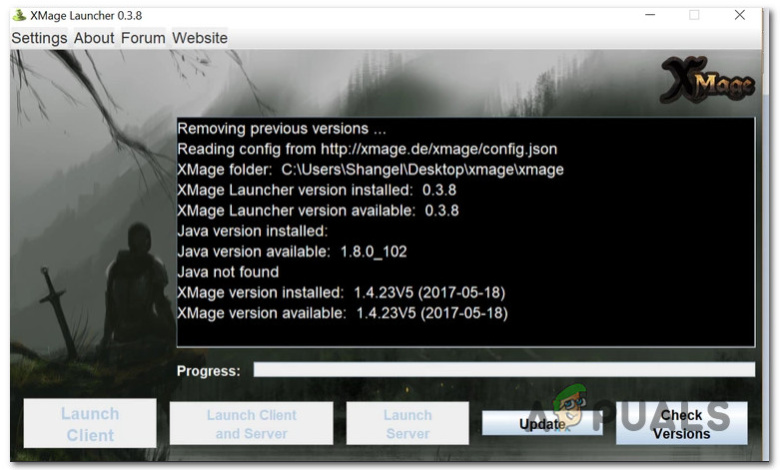Click Launch Client and Server button
This screenshot has height=470, width=780.
click(251, 424)
